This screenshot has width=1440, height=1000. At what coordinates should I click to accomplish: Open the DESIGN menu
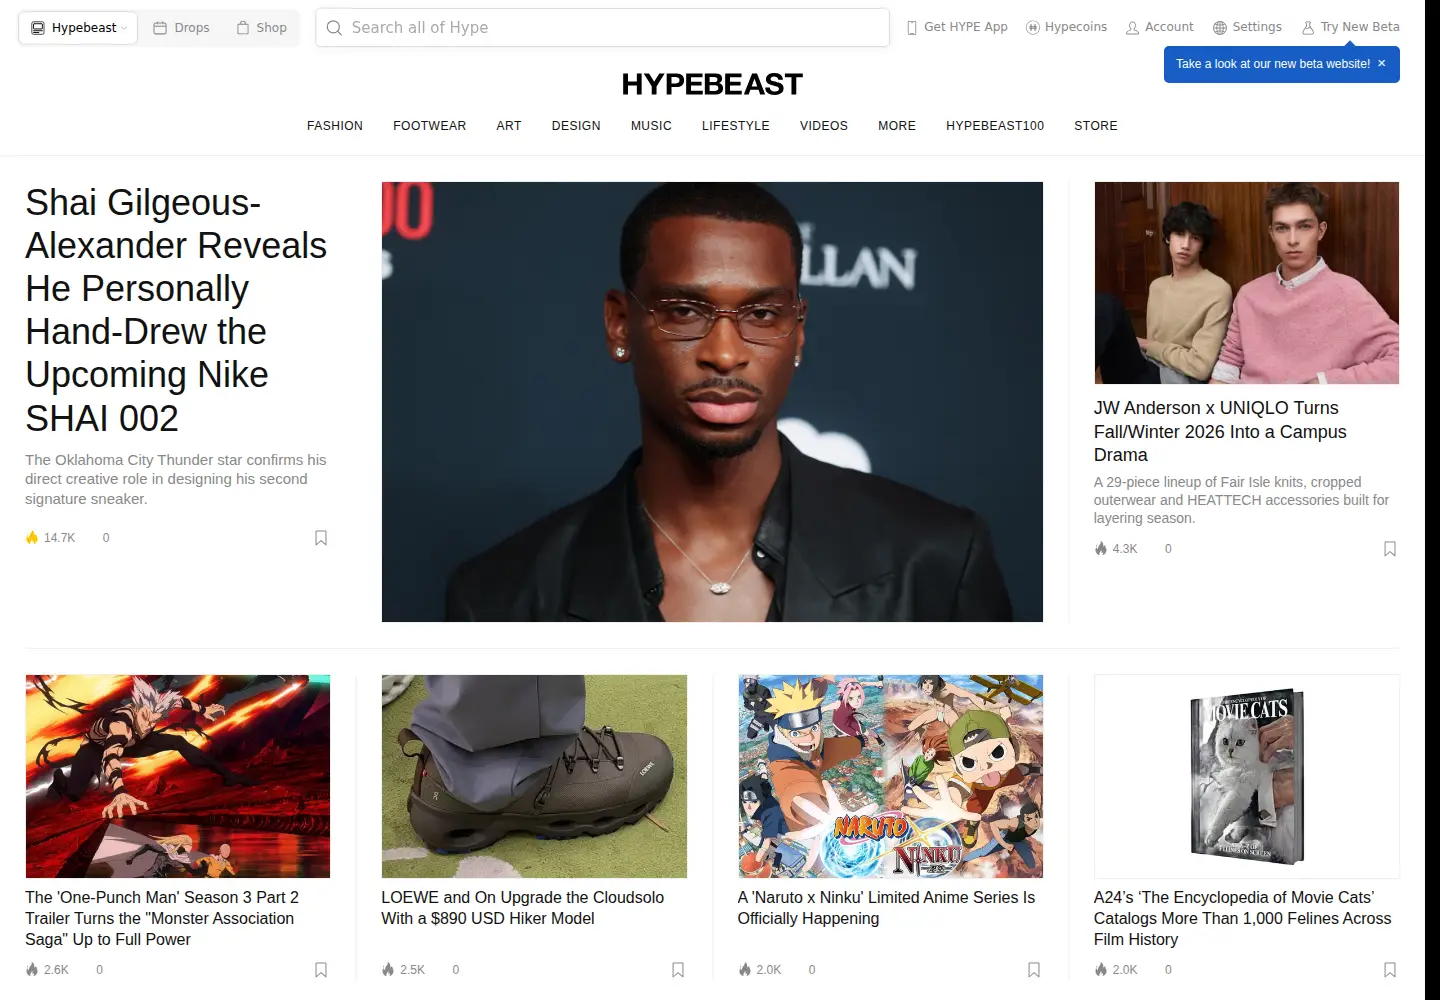coord(576,126)
